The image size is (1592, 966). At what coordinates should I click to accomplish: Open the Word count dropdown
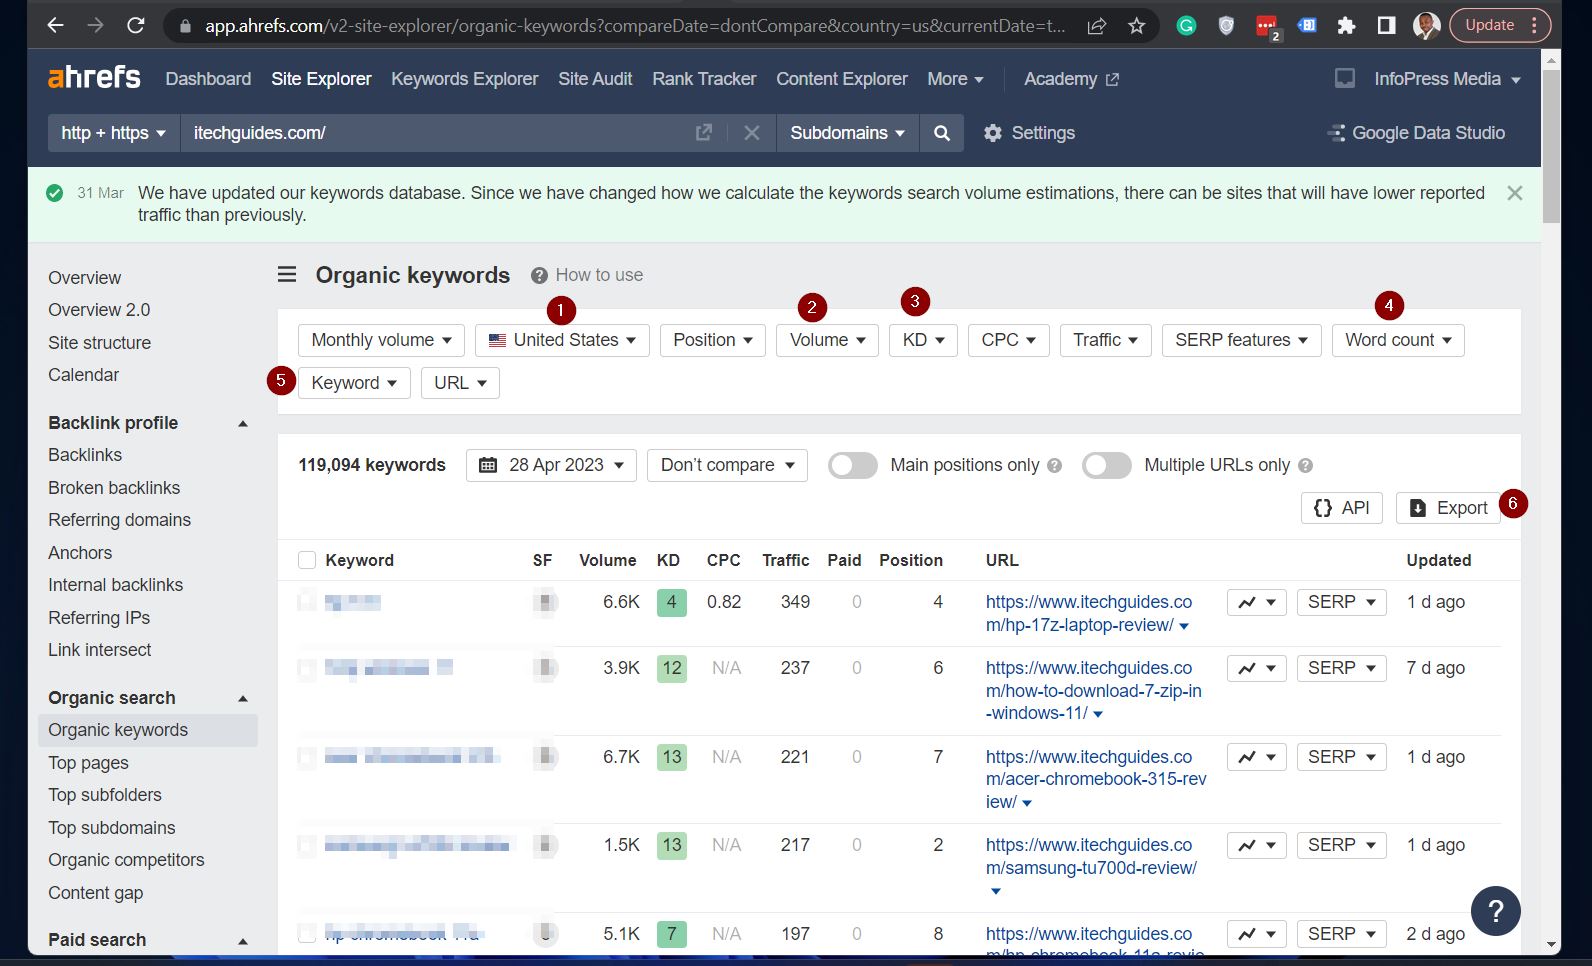point(1398,340)
